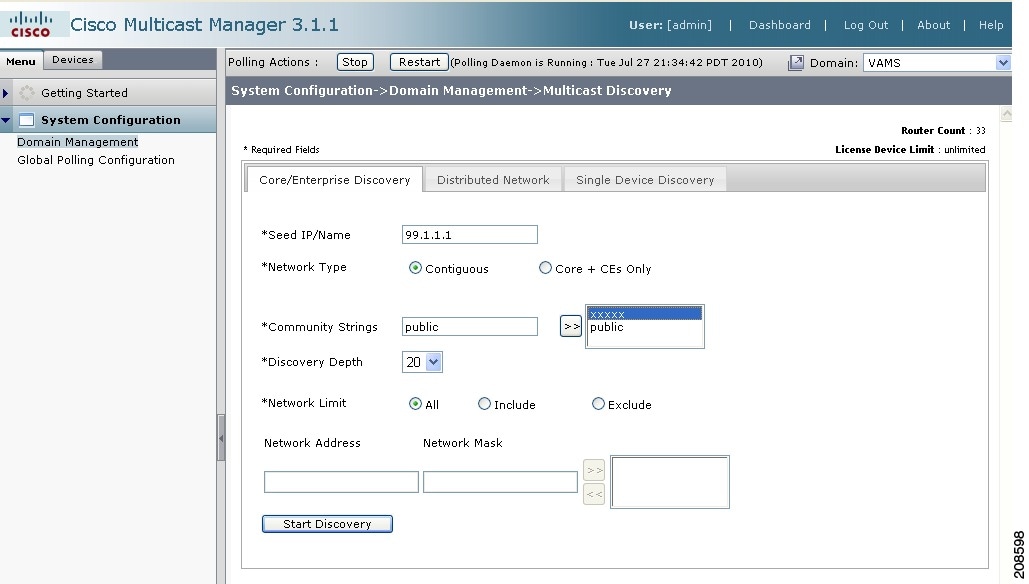Image resolution: width=1029 pixels, height=584 pixels.
Task: Click the Getting Started label
Action: [84, 93]
